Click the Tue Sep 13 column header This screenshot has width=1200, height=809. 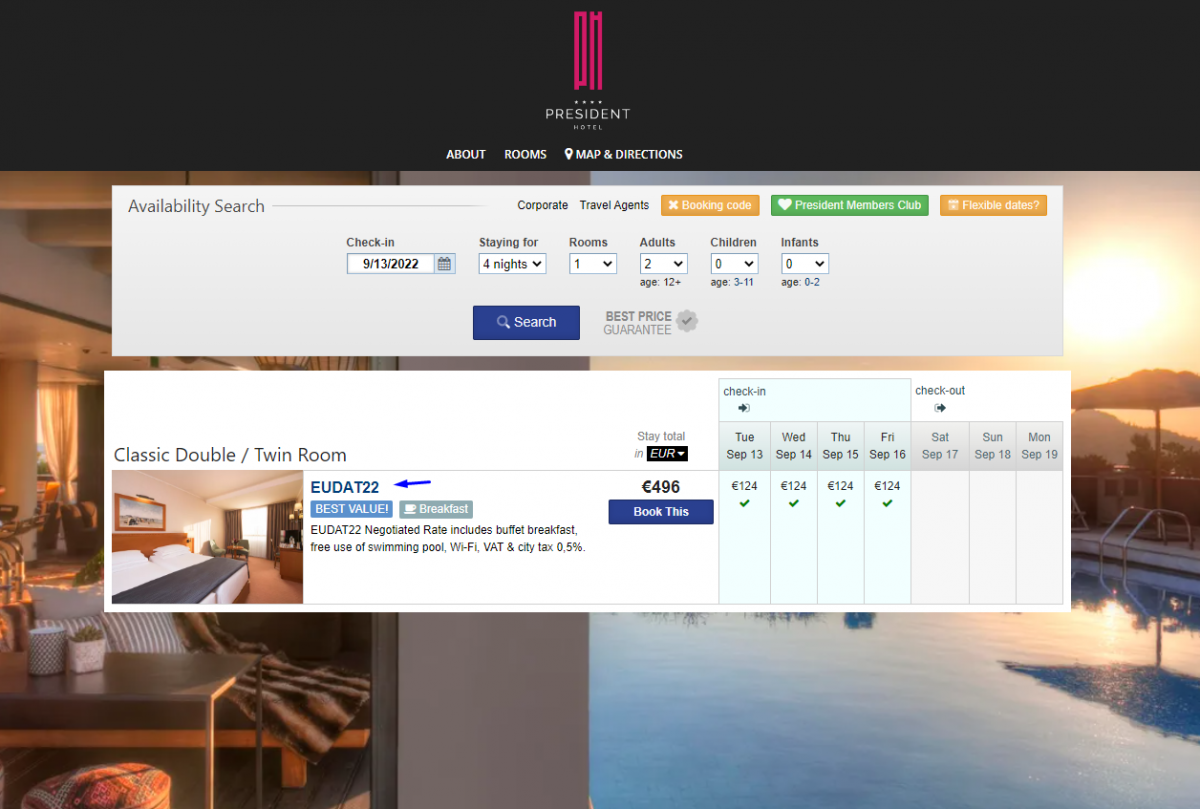(x=745, y=446)
